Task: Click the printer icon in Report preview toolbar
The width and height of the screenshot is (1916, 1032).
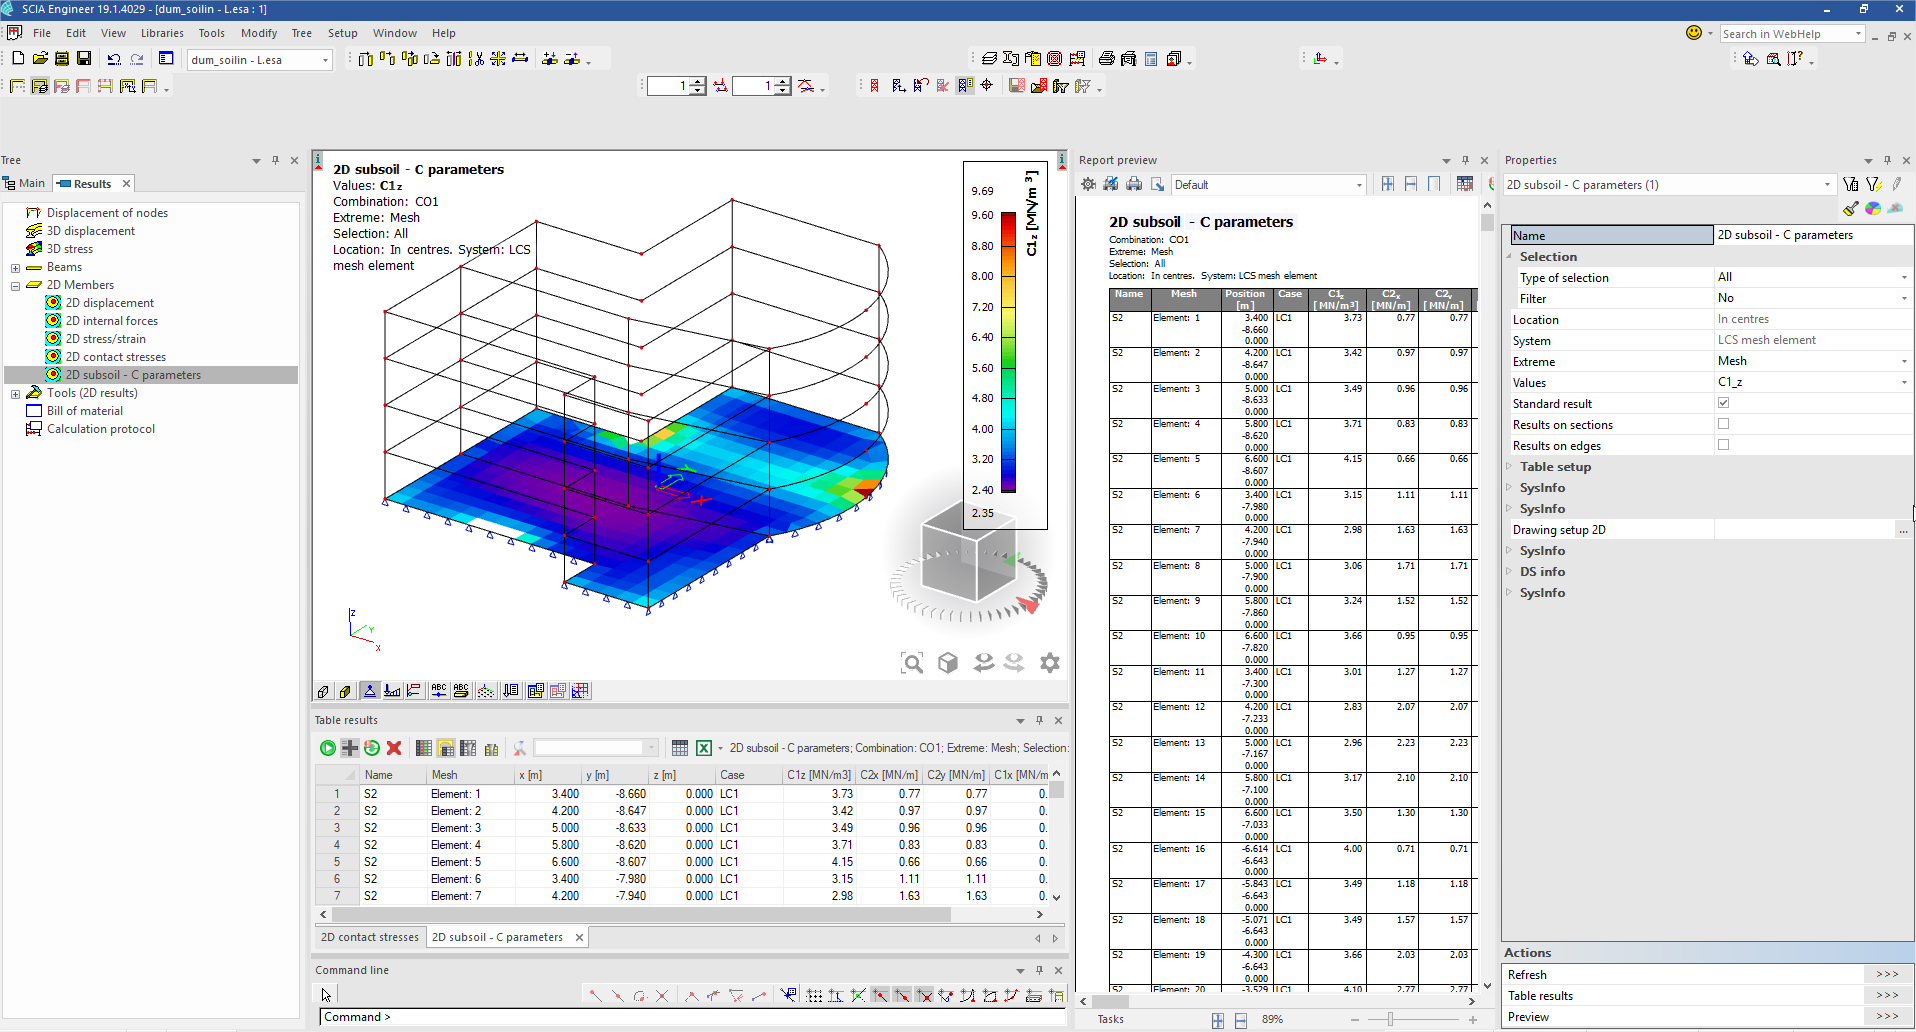Action: 1134,184
